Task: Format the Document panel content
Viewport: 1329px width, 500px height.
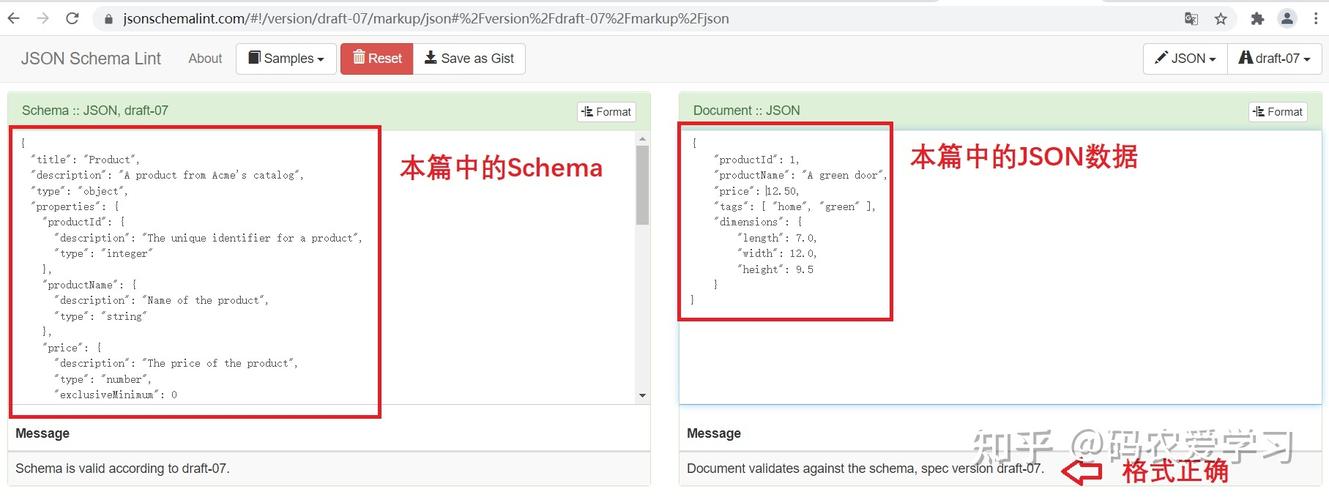Action: pyautogui.click(x=1277, y=112)
